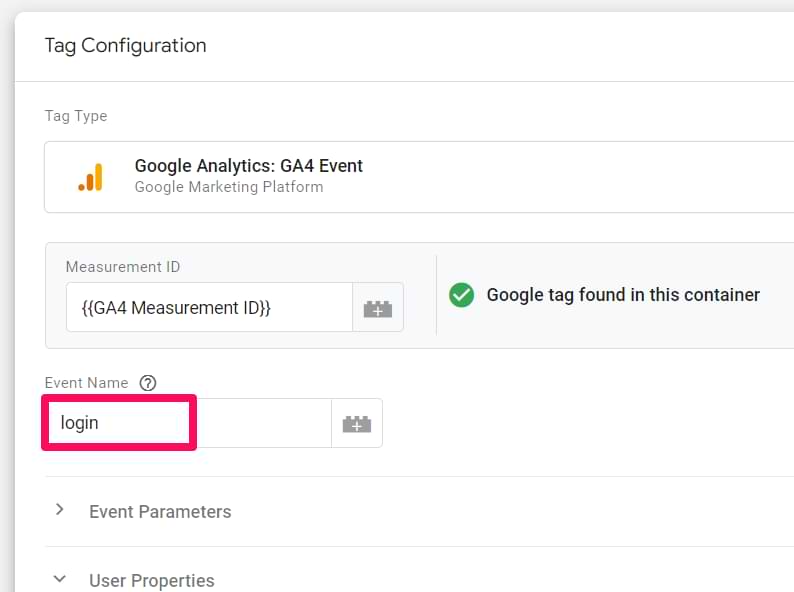Focus the Measurement ID input field
Screen dimensions: 794x592
209,307
